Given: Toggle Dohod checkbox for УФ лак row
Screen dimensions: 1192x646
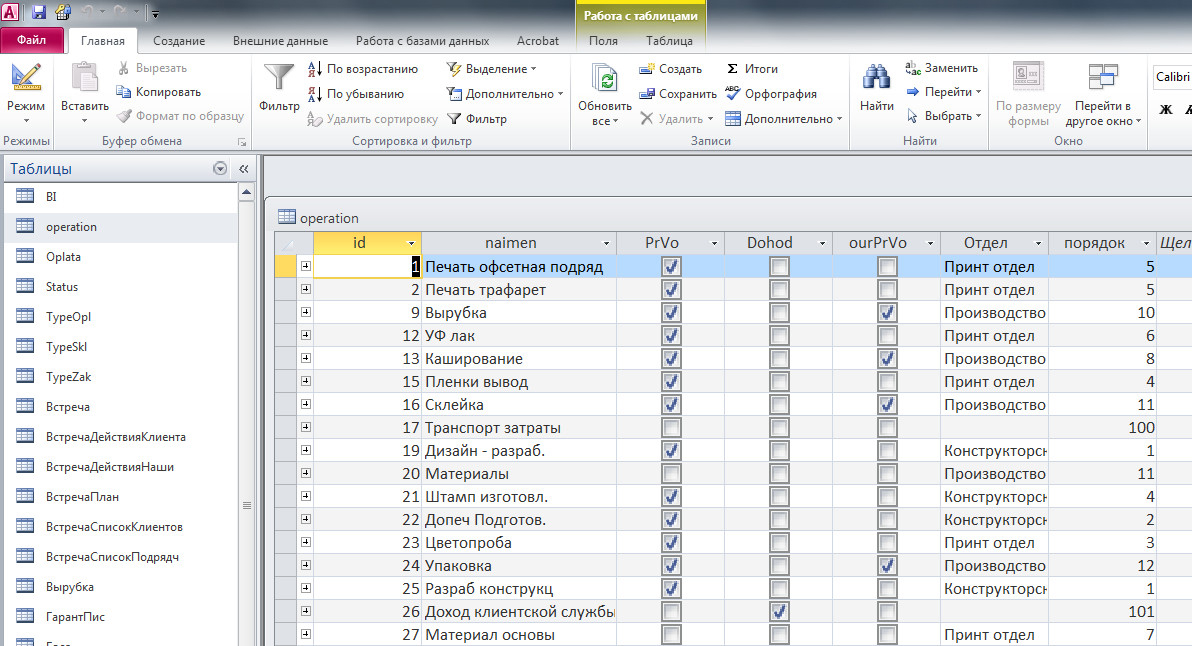Looking at the screenshot, I should [x=778, y=336].
